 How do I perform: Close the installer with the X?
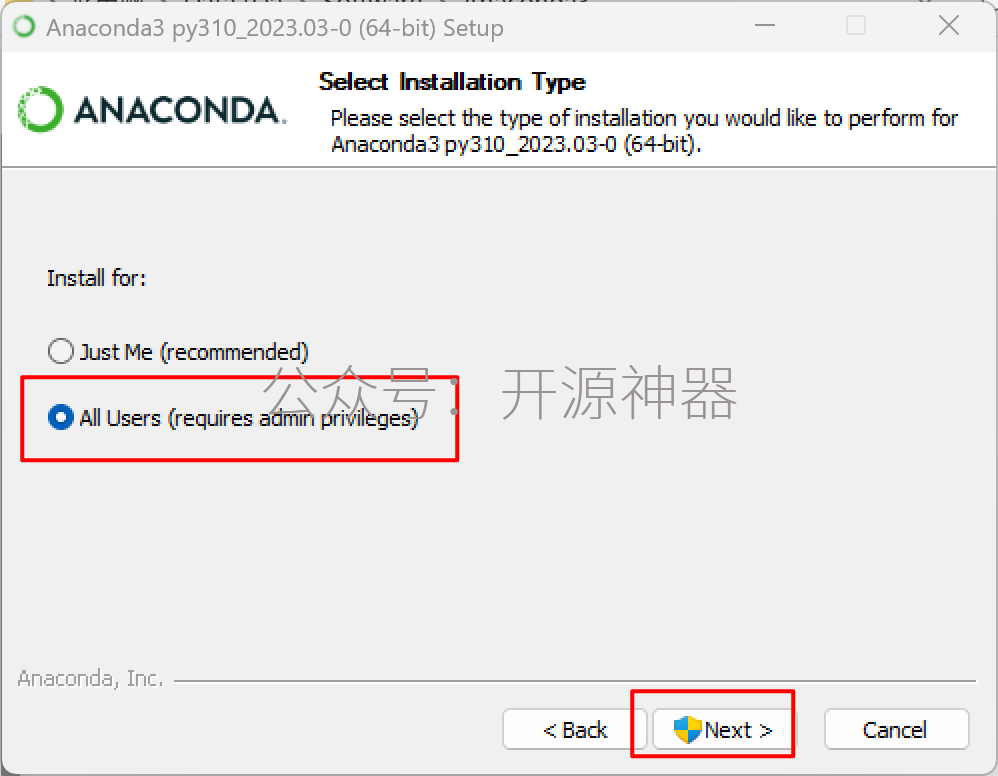tap(949, 25)
